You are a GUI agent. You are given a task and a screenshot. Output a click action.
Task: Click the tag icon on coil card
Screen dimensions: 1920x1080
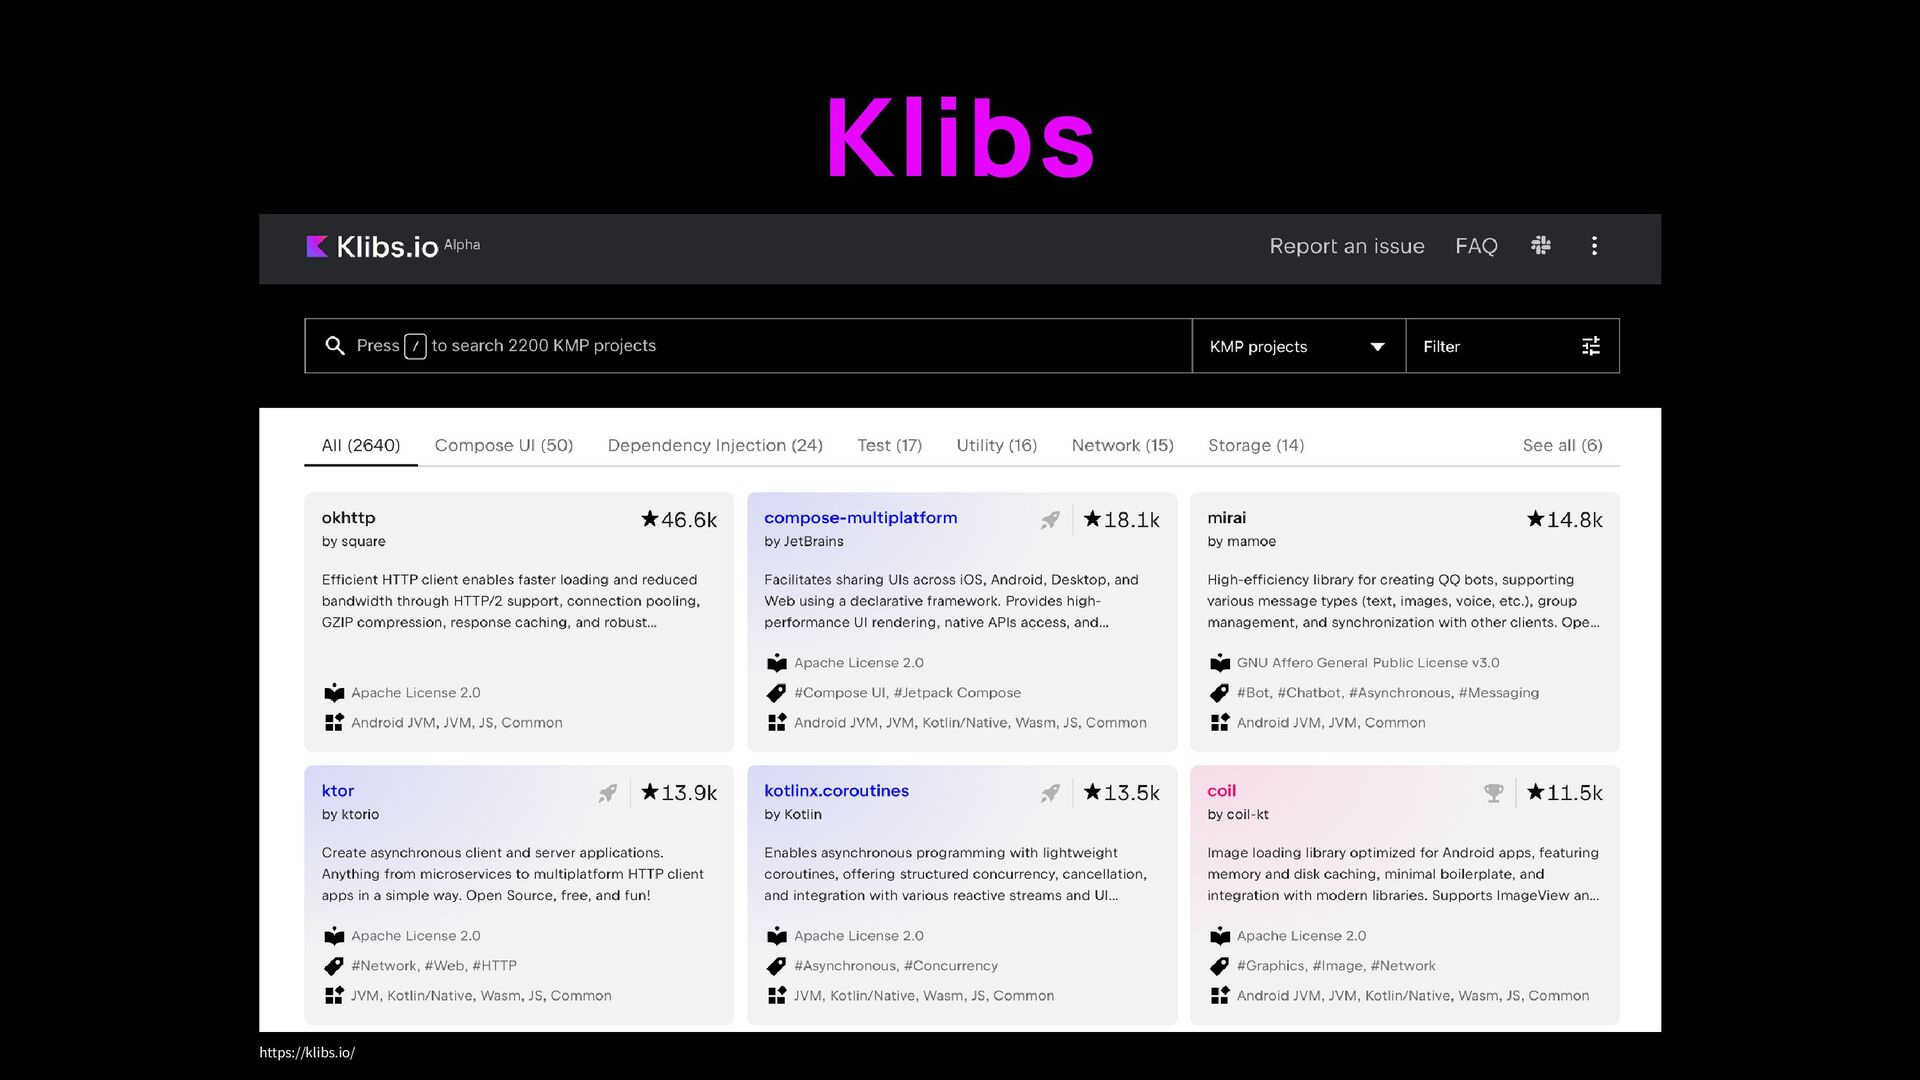[1220, 966]
